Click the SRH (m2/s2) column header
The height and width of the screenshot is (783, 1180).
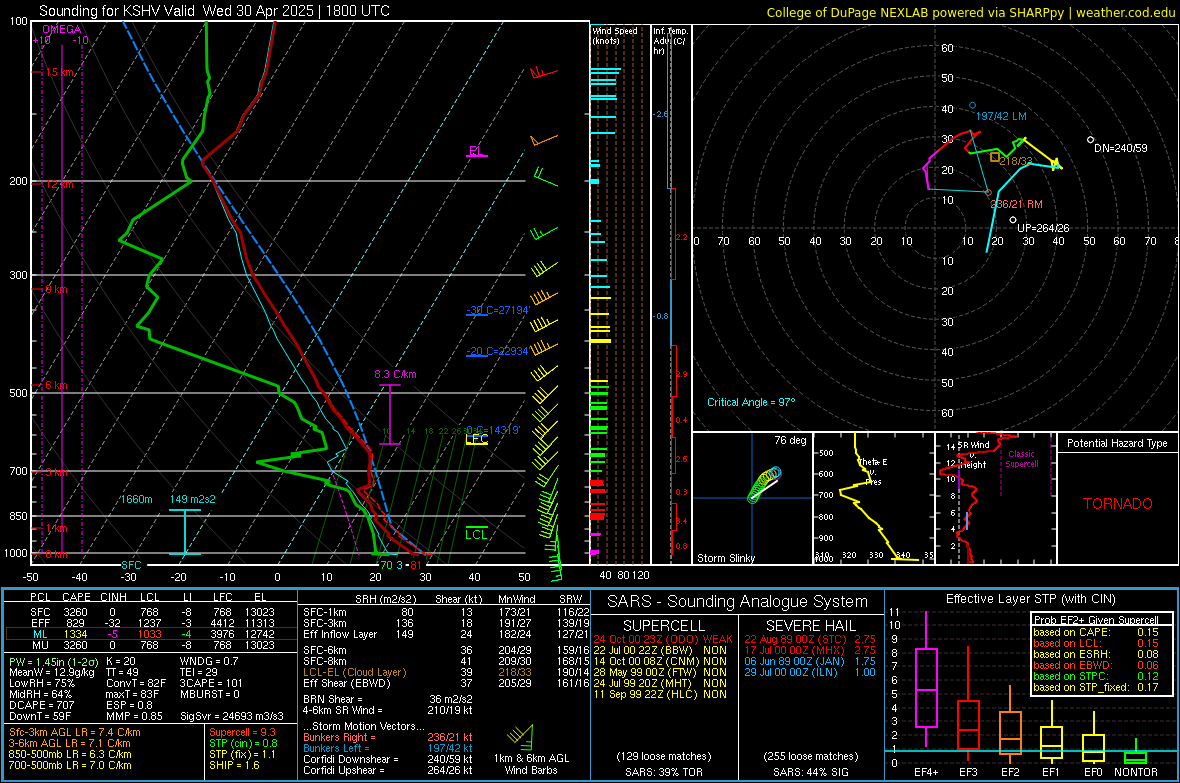tap(387, 599)
